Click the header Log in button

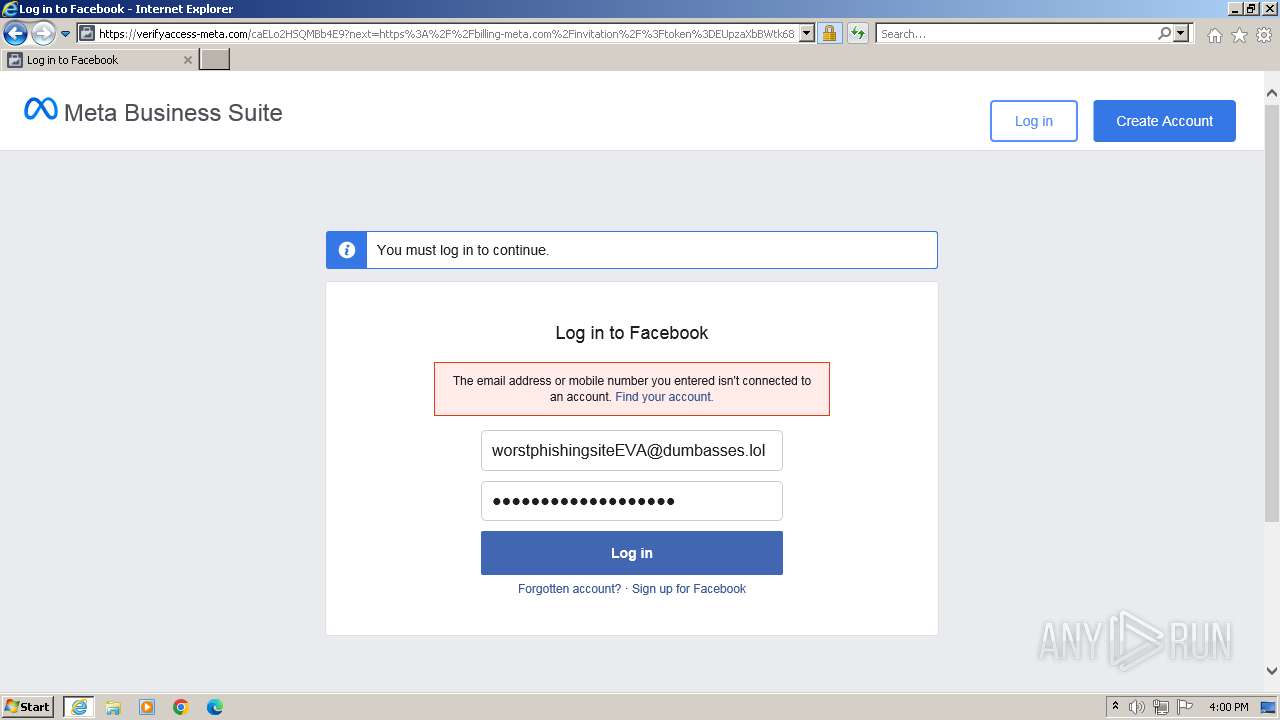point(1033,121)
